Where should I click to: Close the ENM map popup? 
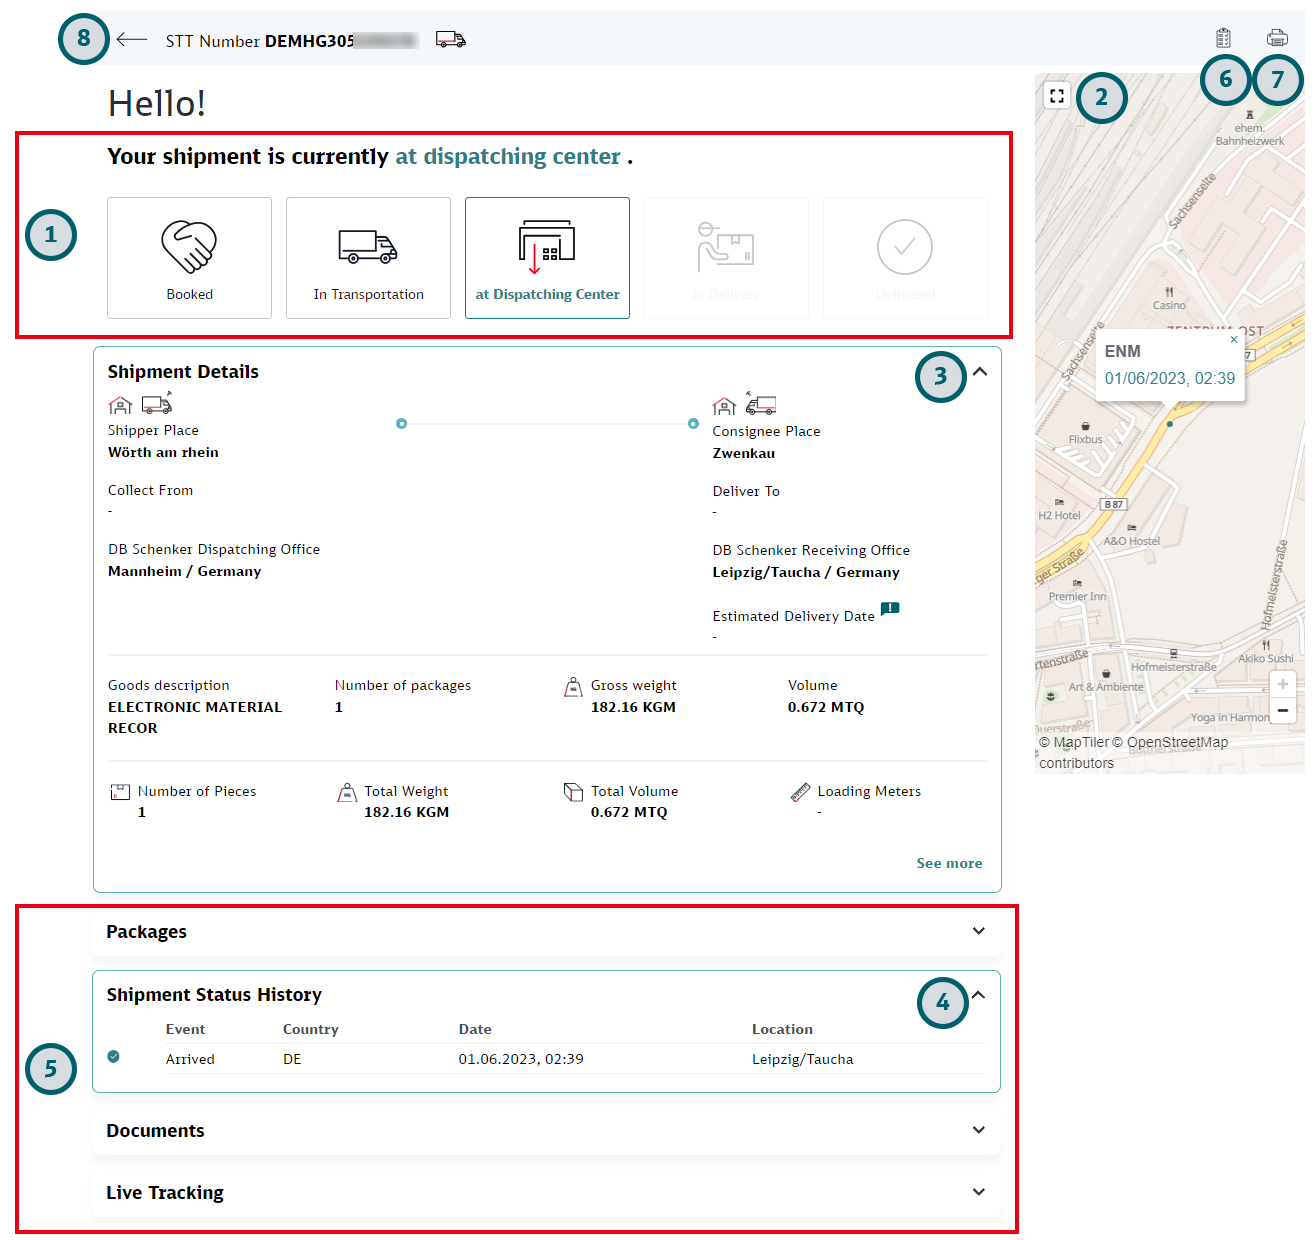[1234, 340]
